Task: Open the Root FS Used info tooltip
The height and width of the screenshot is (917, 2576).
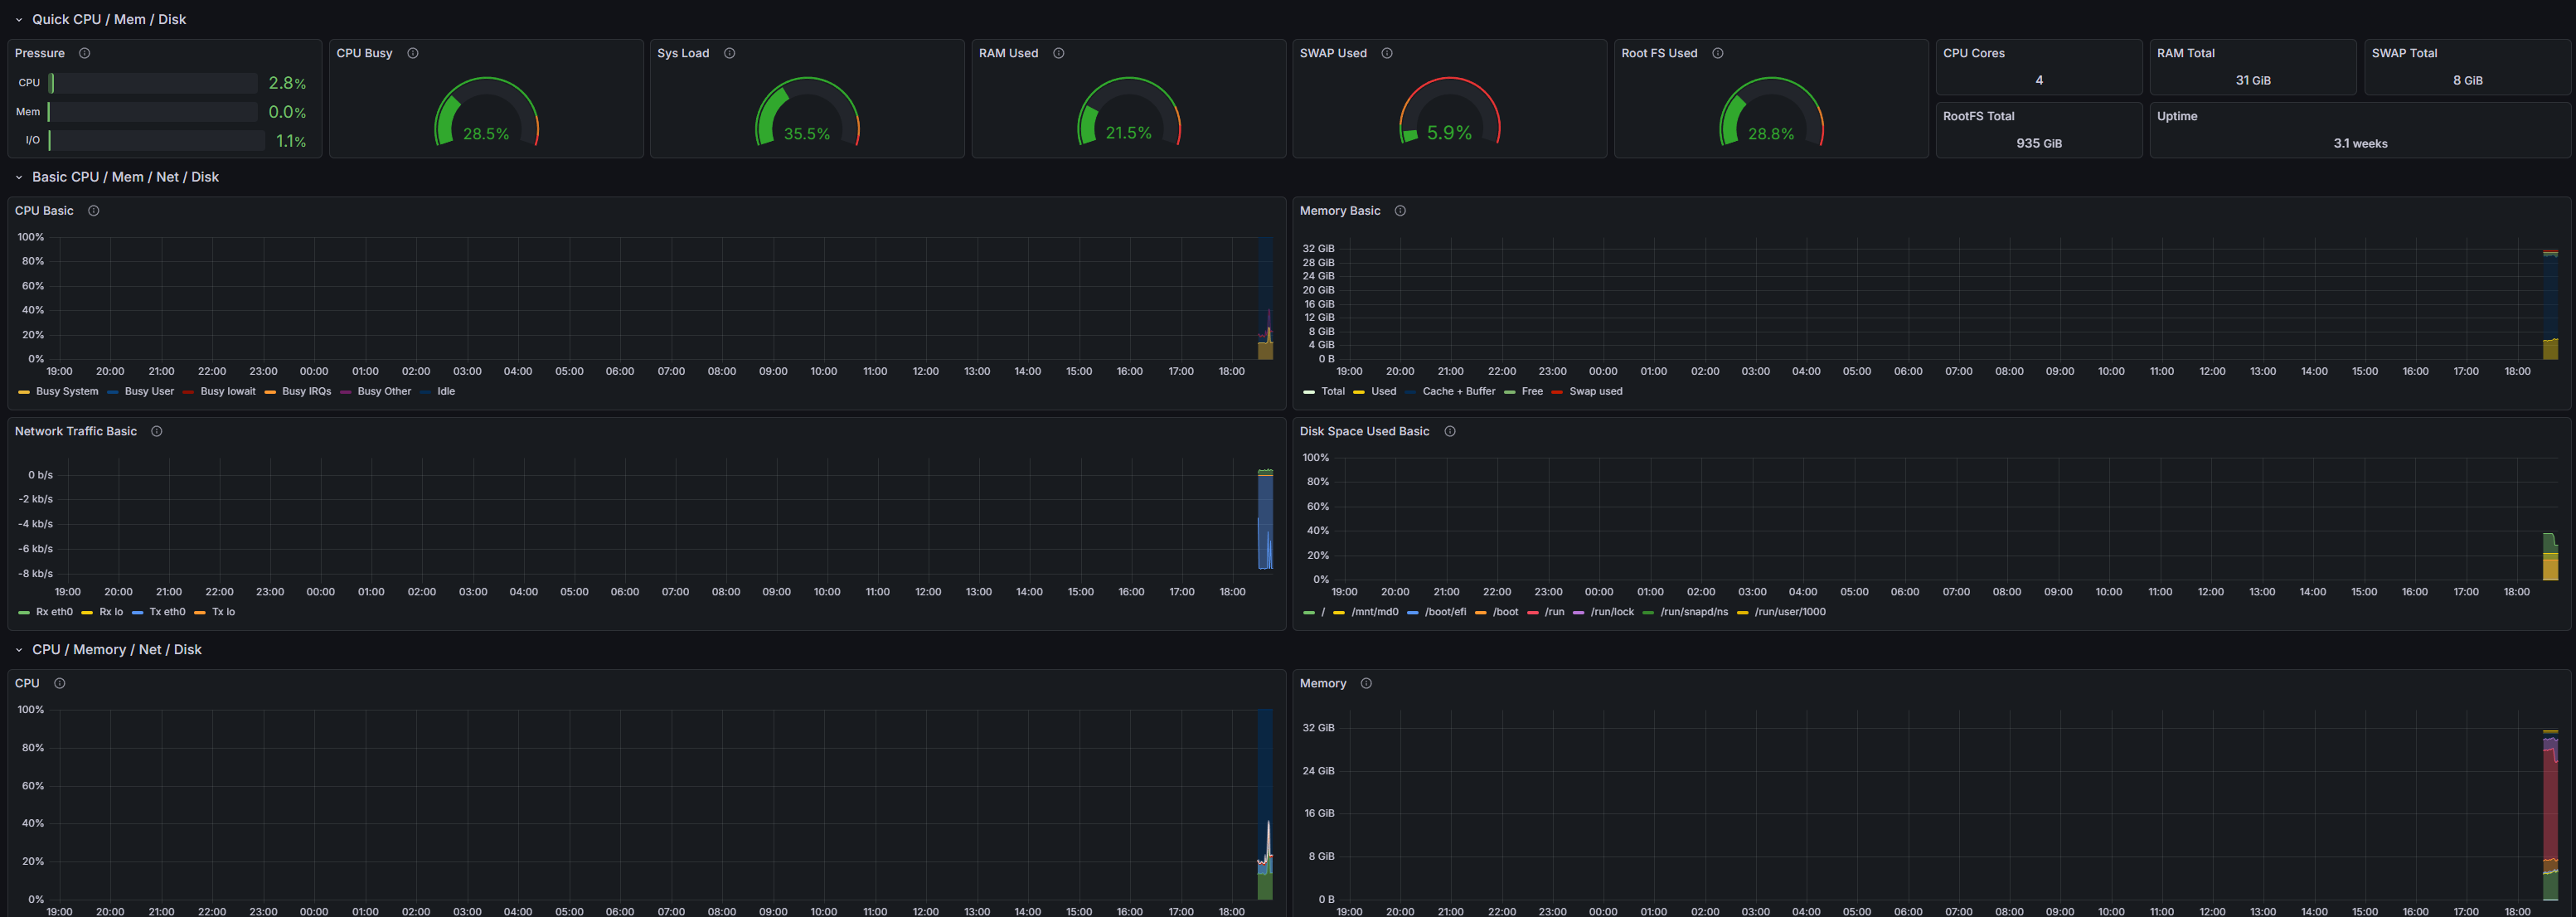Action: pyautogui.click(x=1718, y=53)
